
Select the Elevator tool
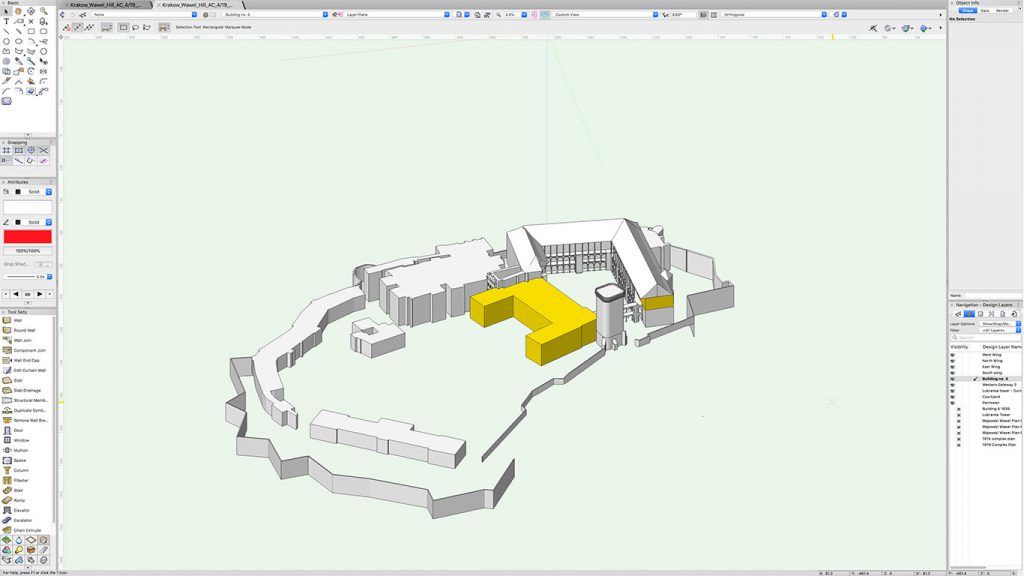[x=22, y=510]
